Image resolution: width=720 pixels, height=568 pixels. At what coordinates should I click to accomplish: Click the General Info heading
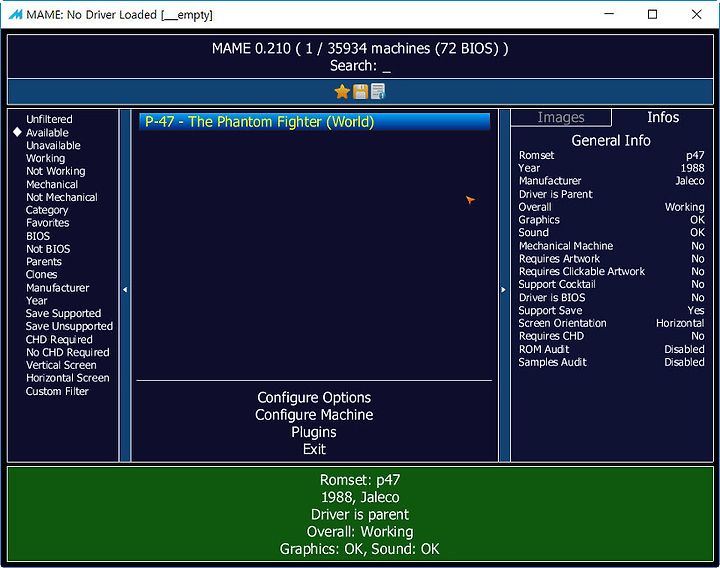tap(611, 141)
